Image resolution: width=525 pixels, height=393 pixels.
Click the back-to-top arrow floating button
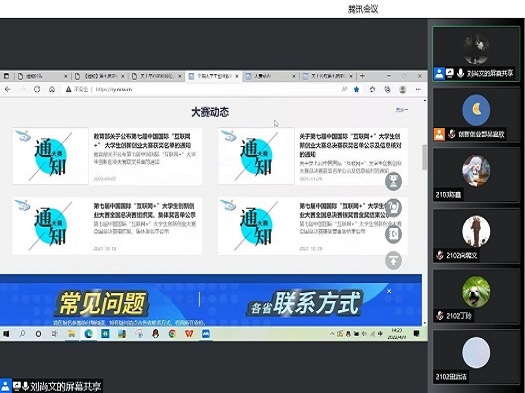393,260
